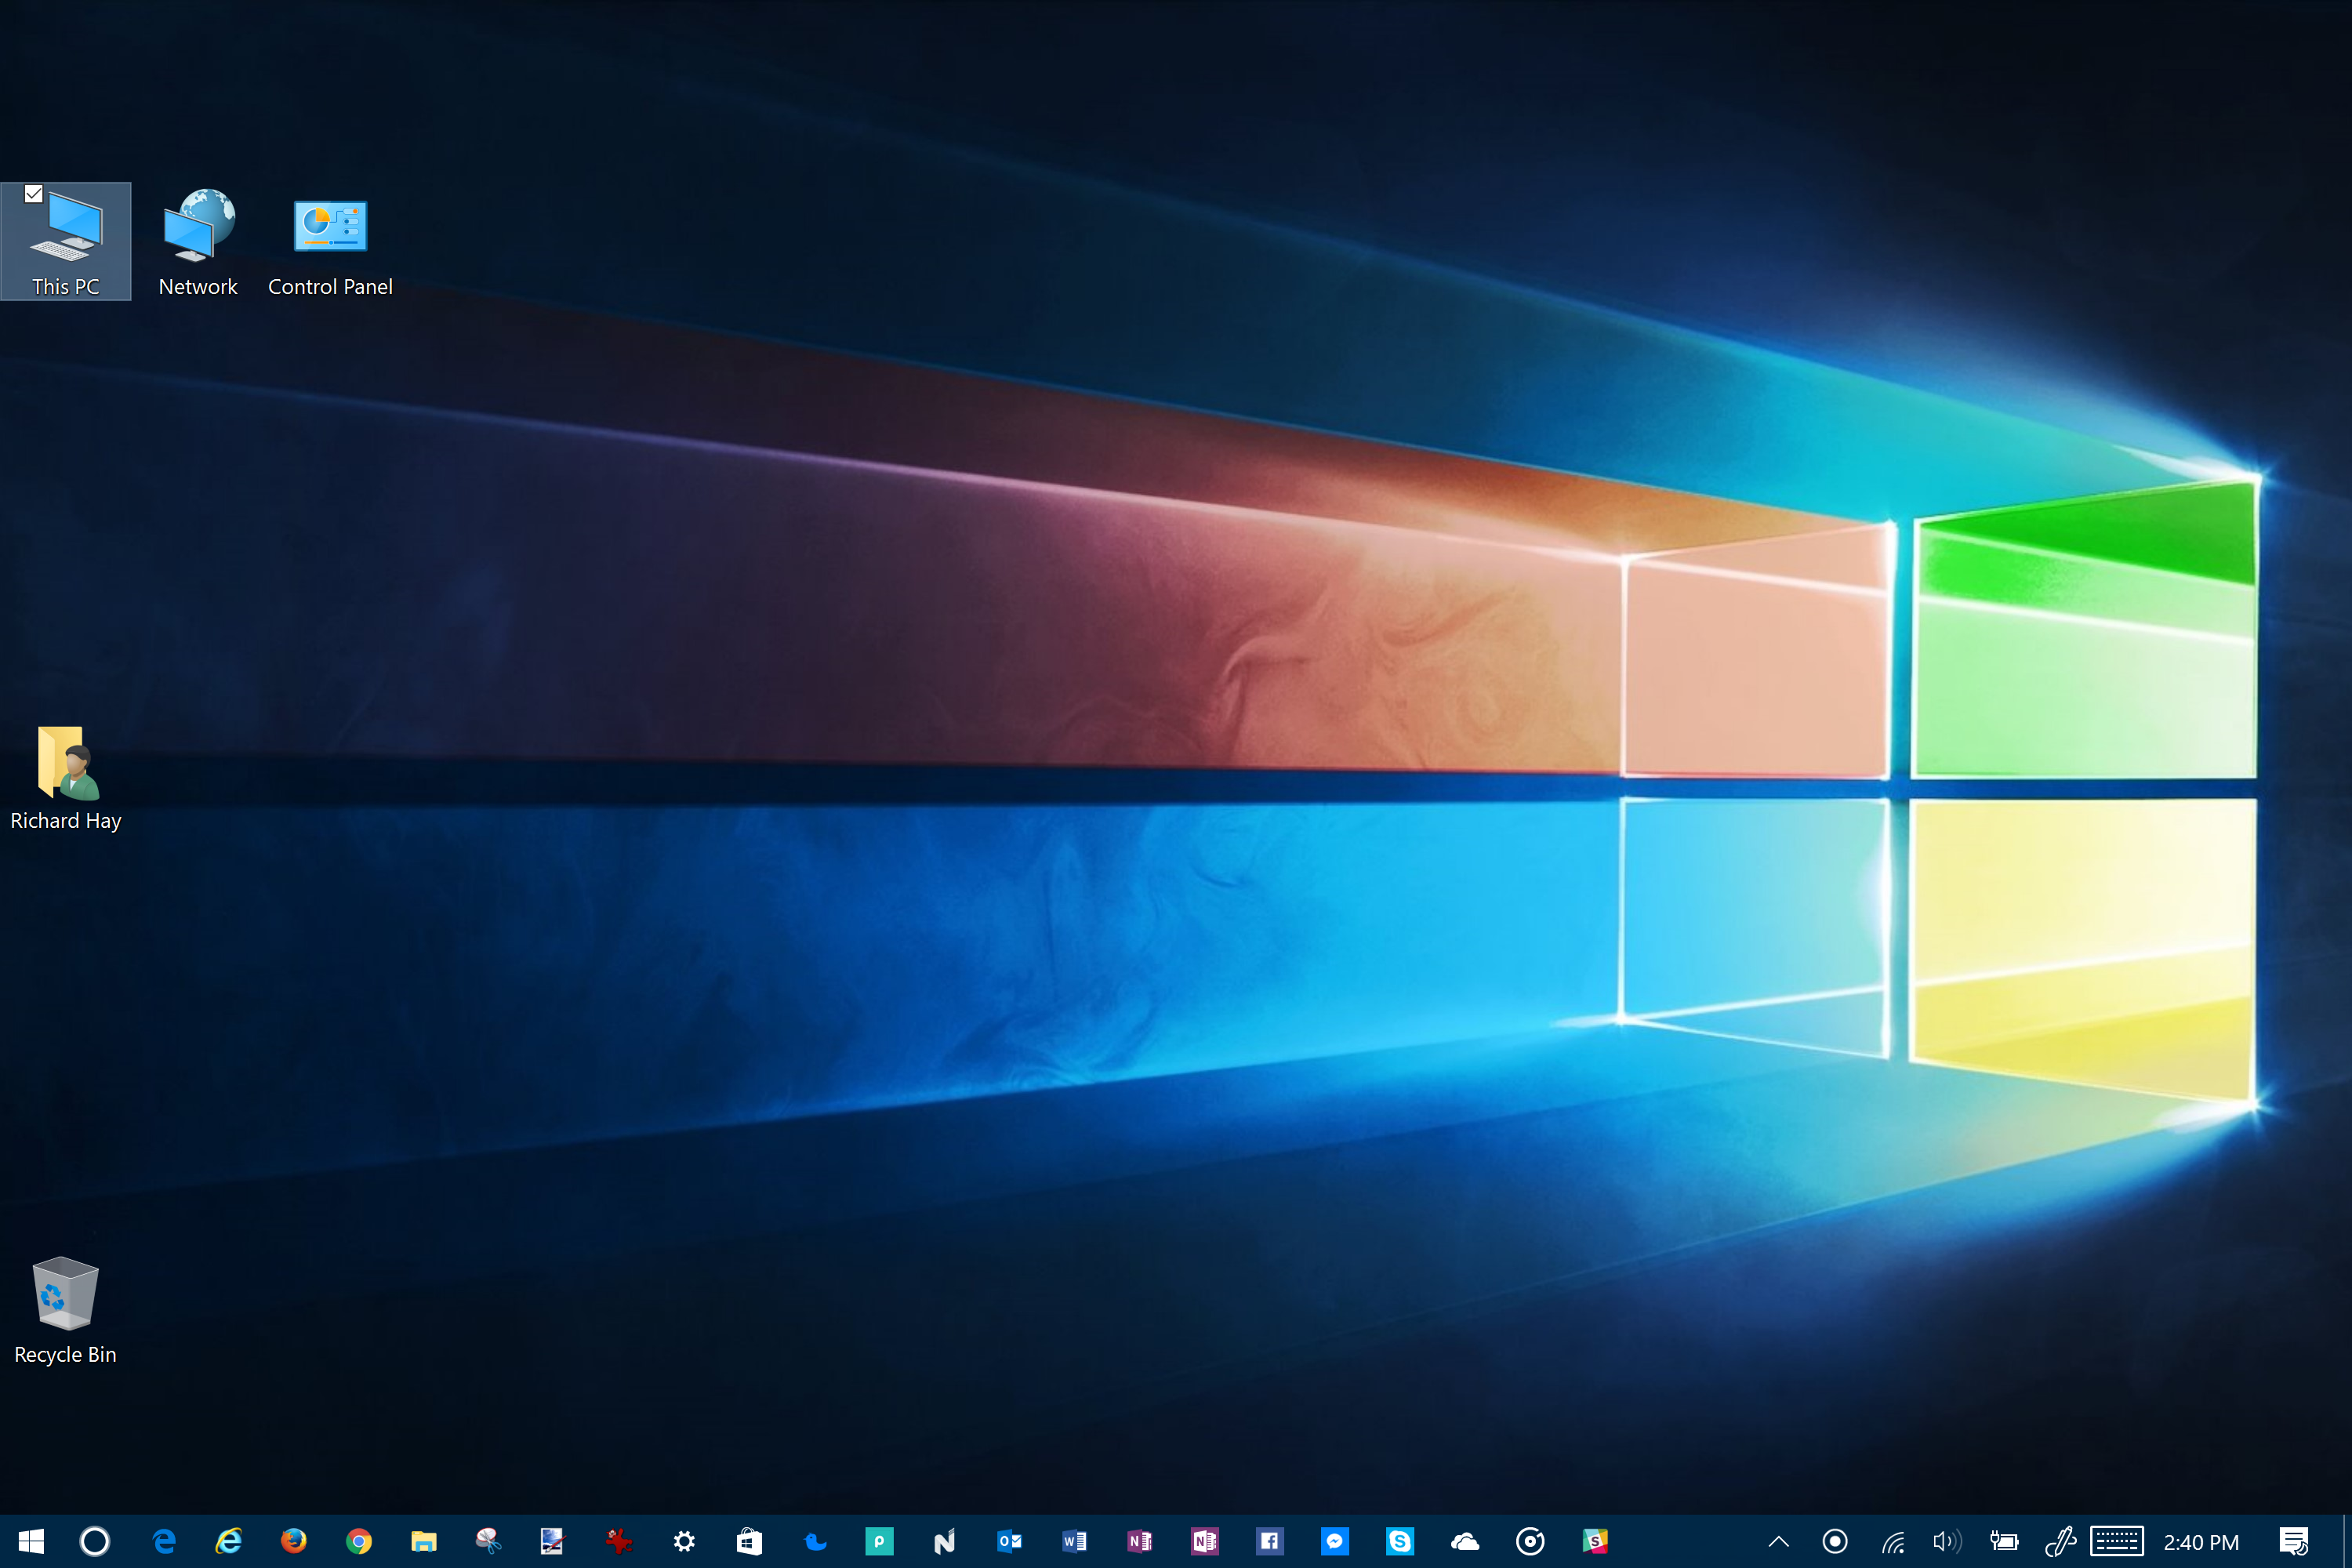Open the Skype taskbar icon

pyautogui.click(x=1399, y=1541)
